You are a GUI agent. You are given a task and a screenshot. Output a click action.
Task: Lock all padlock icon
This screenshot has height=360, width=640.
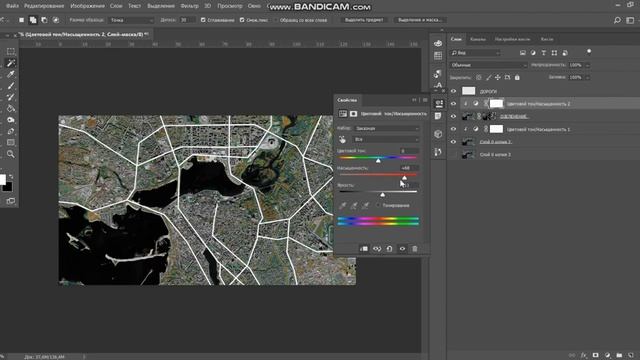(x=517, y=77)
